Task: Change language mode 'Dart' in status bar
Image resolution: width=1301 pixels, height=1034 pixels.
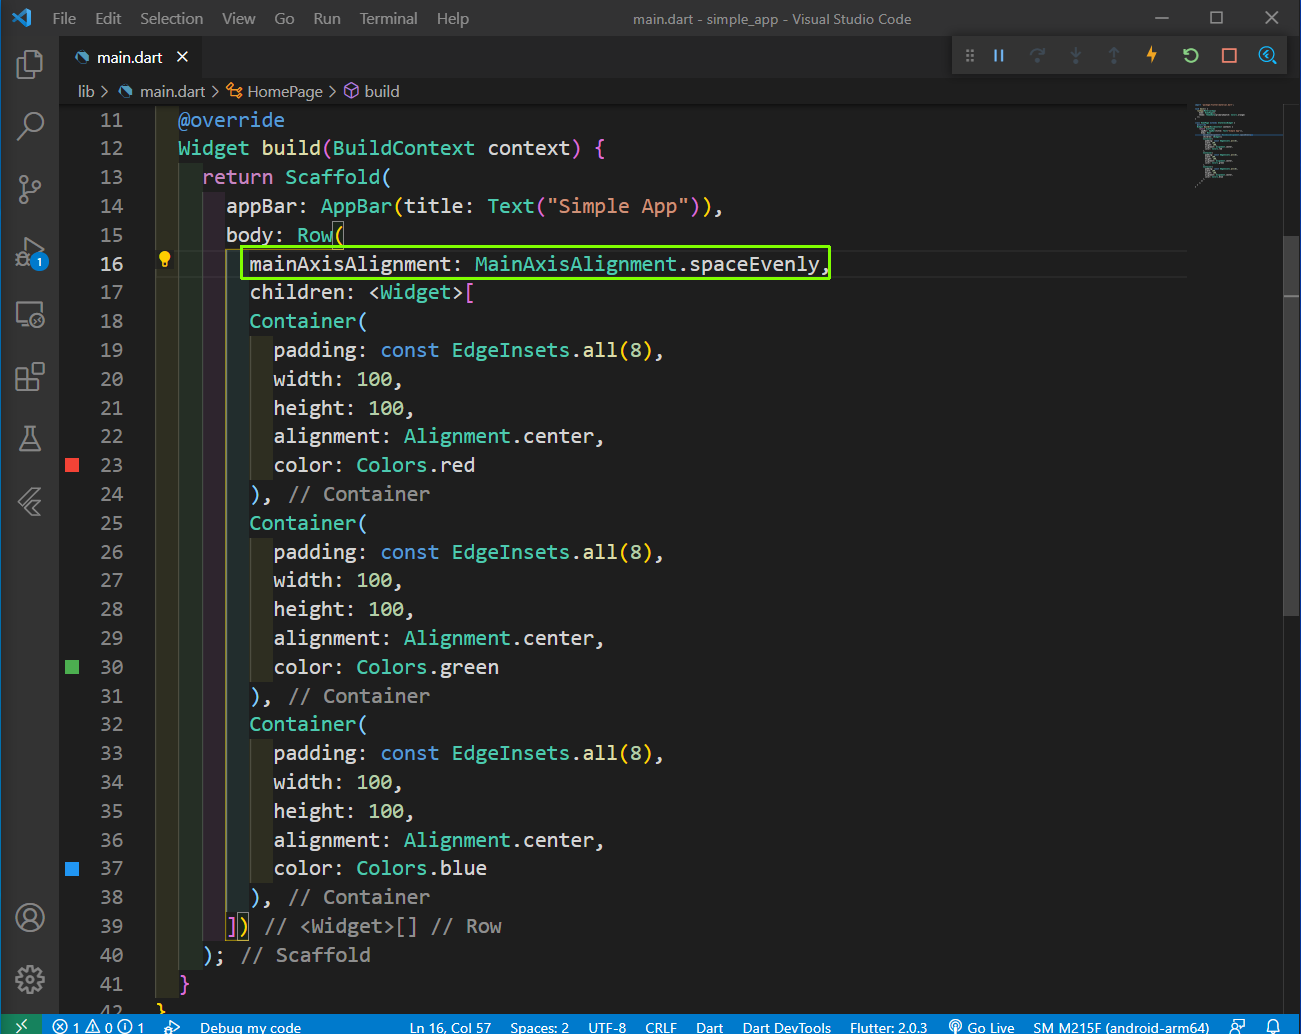Action: tap(709, 1027)
